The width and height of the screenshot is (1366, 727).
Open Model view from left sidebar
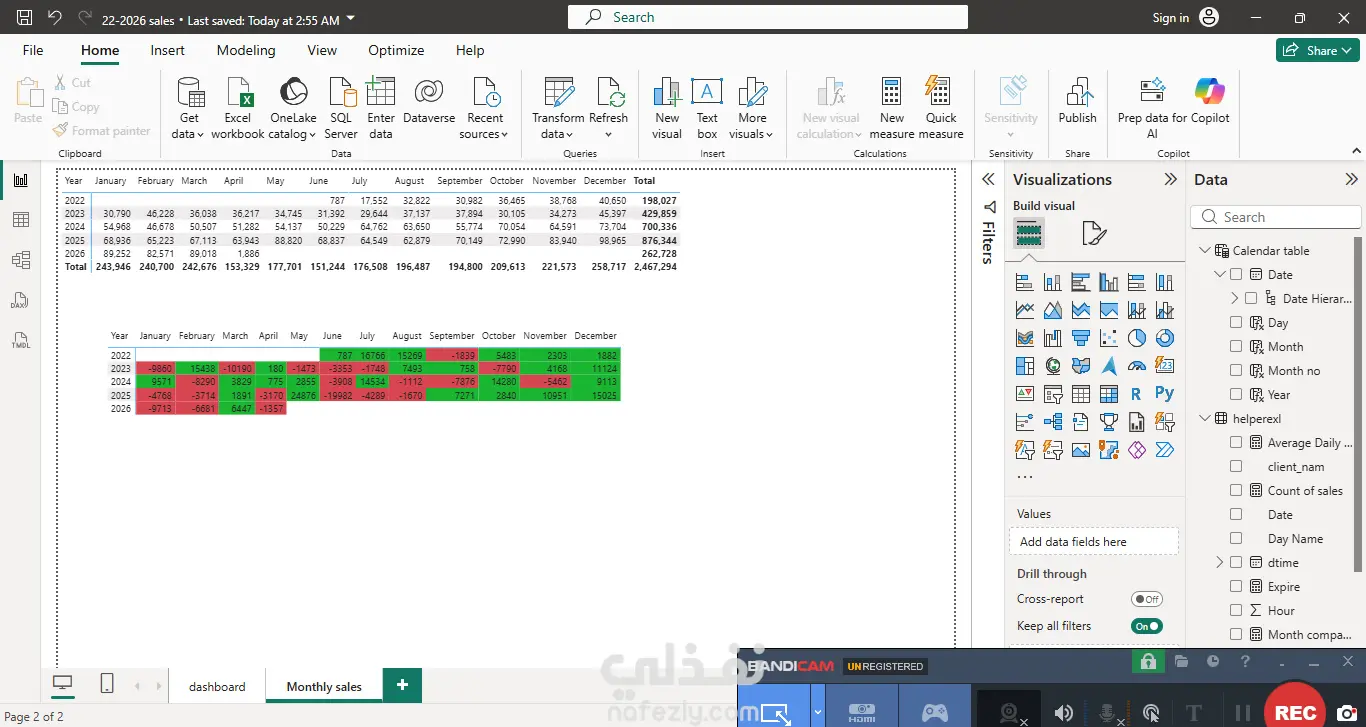[20, 260]
